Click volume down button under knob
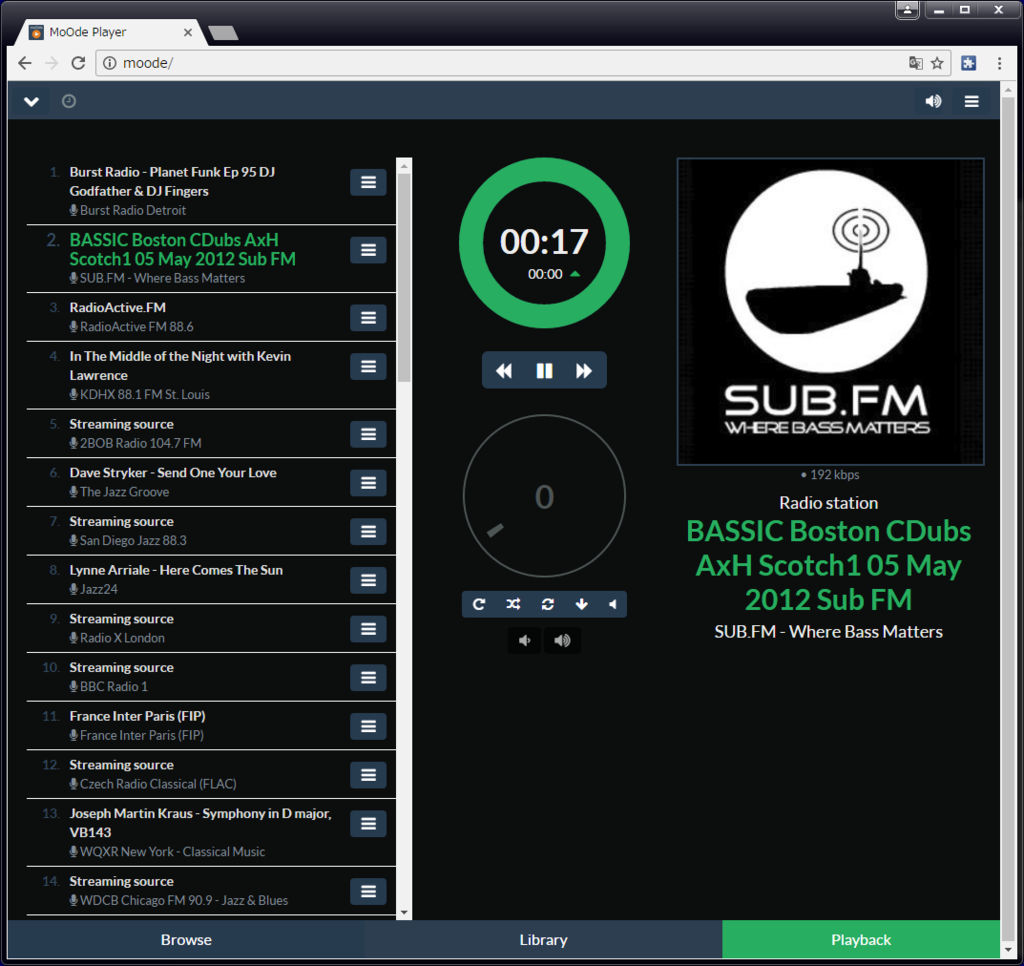 coord(524,641)
